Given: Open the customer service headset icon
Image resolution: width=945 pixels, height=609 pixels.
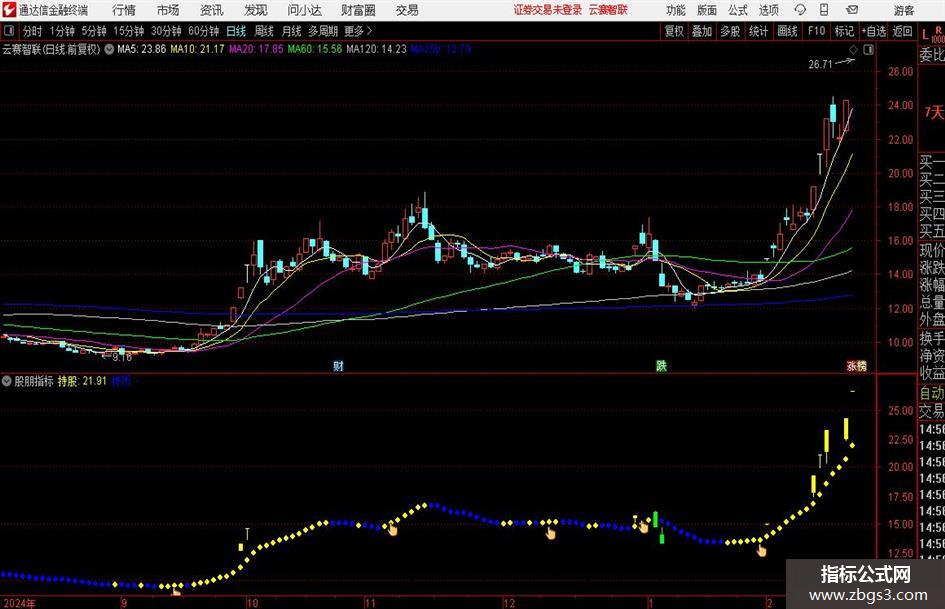Looking at the screenshot, I should pyautogui.click(x=800, y=10).
